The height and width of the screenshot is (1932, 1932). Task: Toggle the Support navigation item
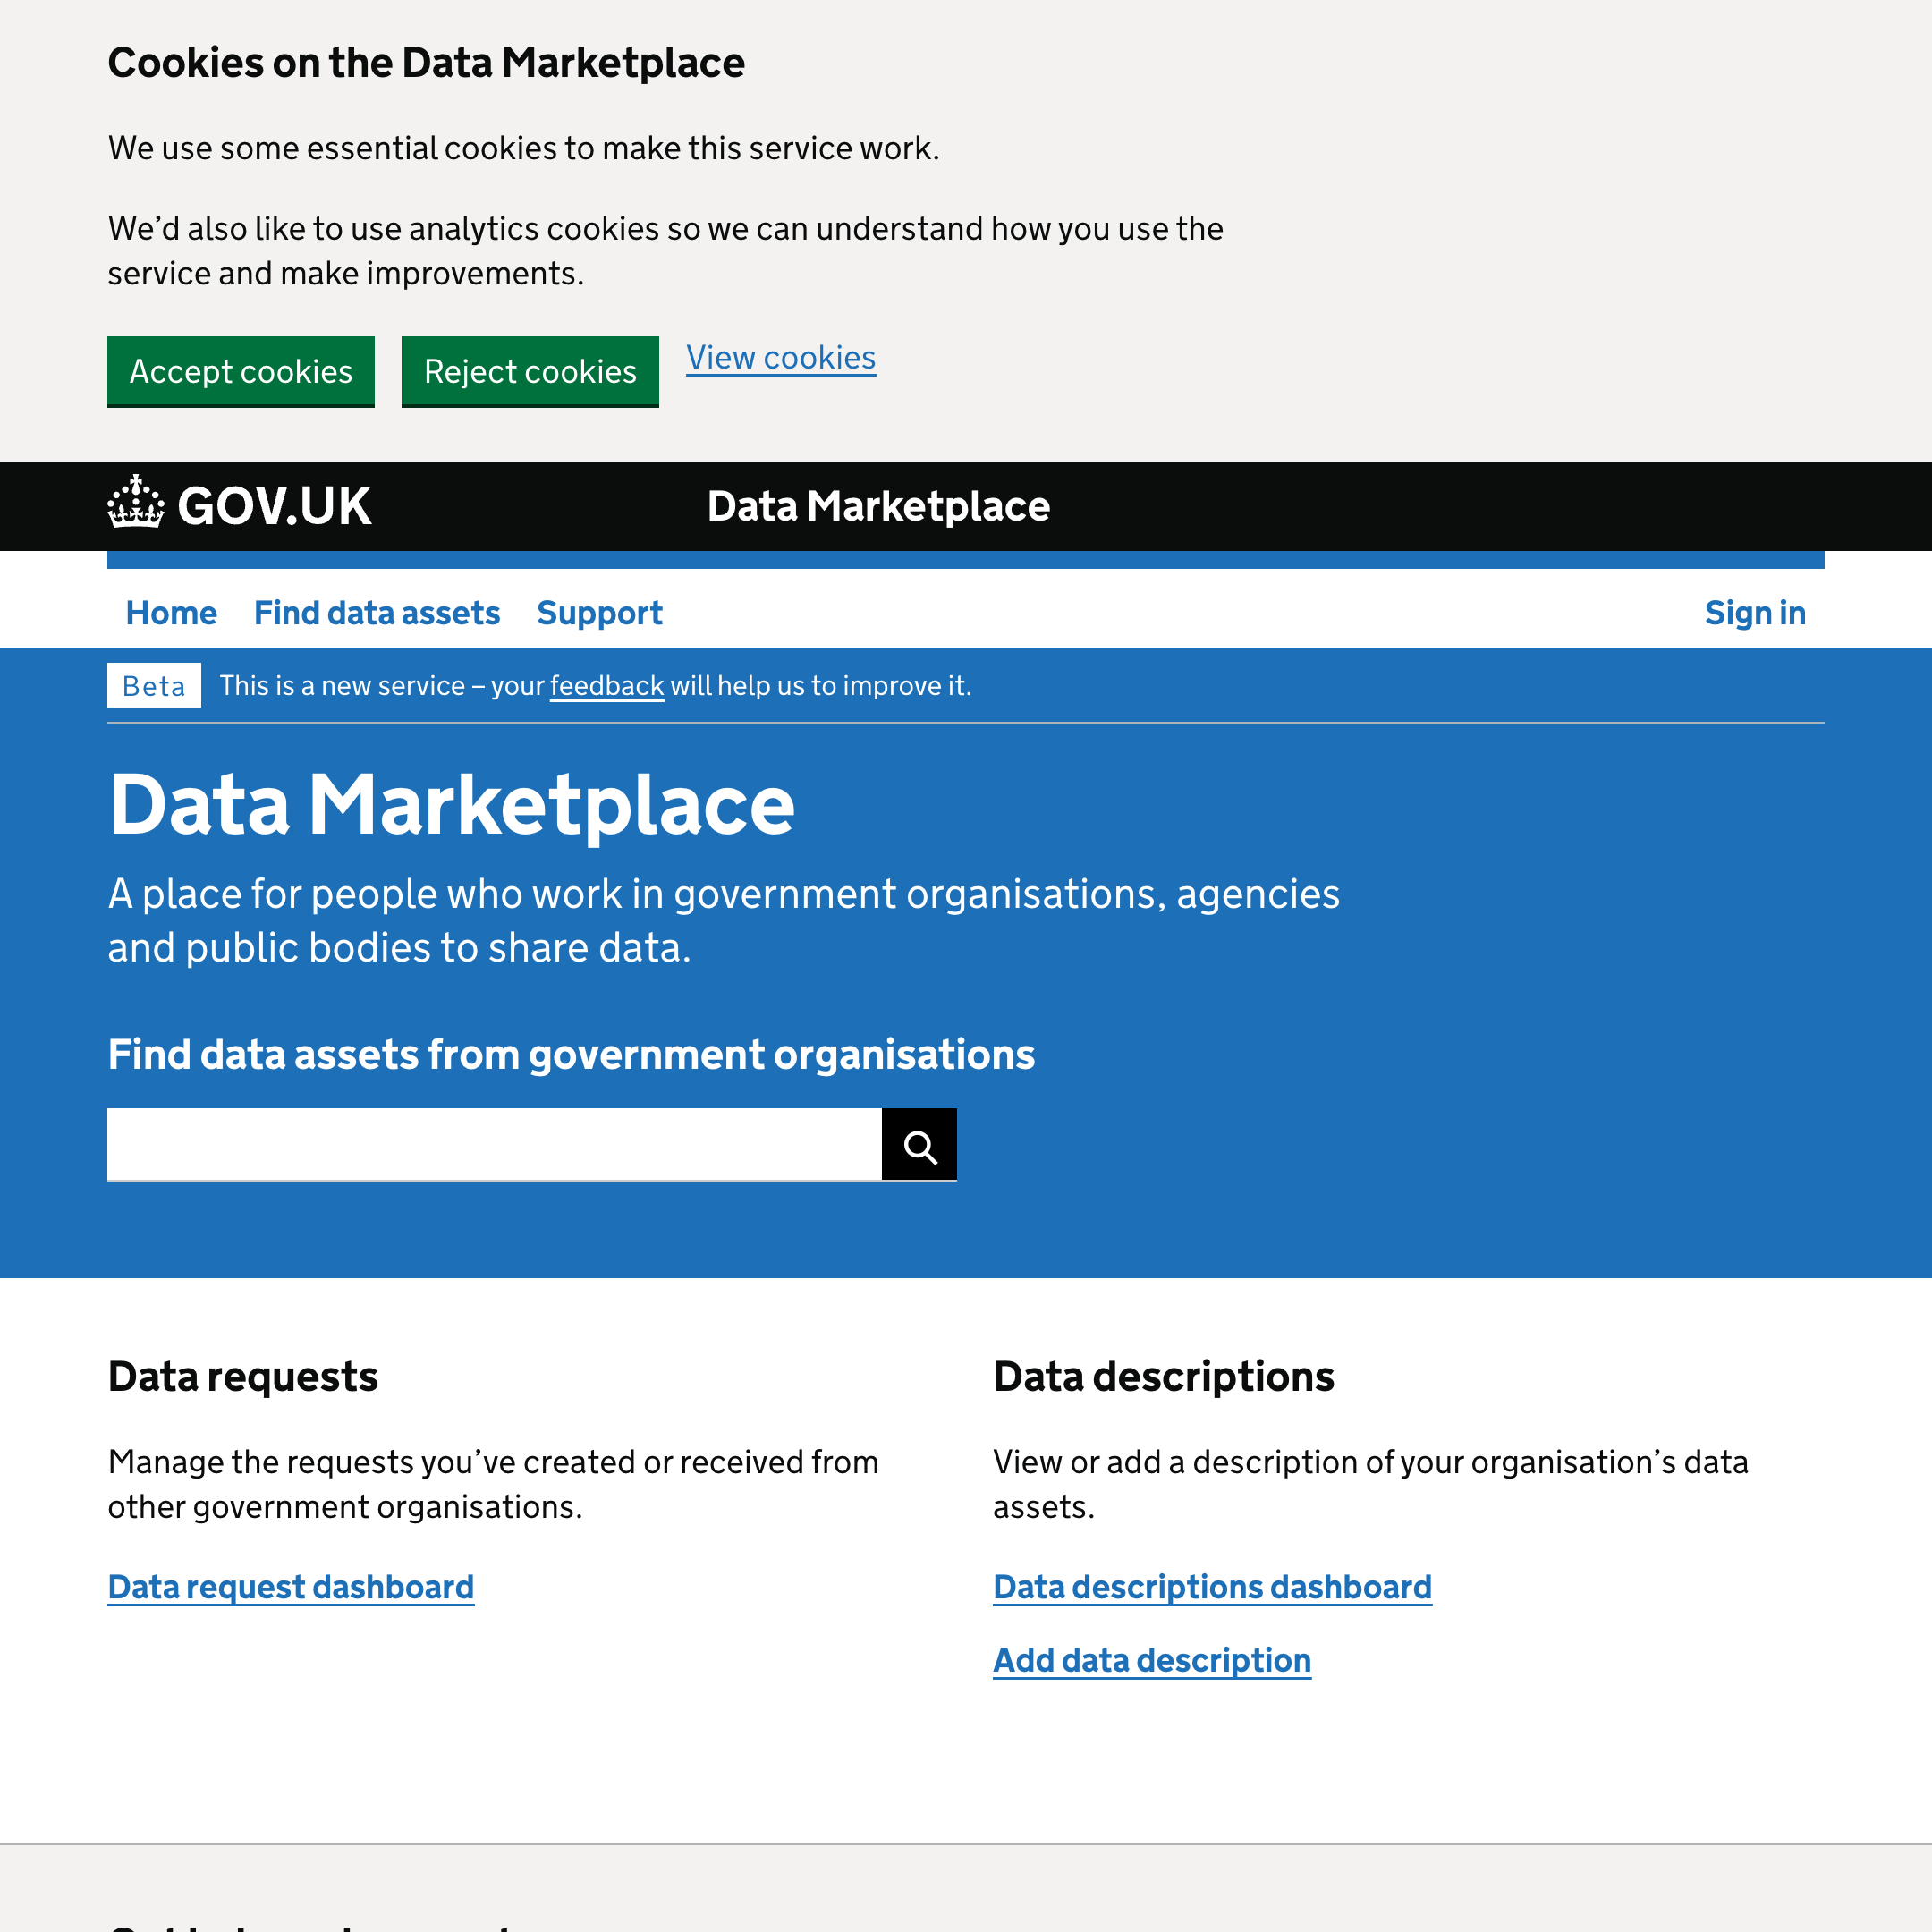click(598, 612)
